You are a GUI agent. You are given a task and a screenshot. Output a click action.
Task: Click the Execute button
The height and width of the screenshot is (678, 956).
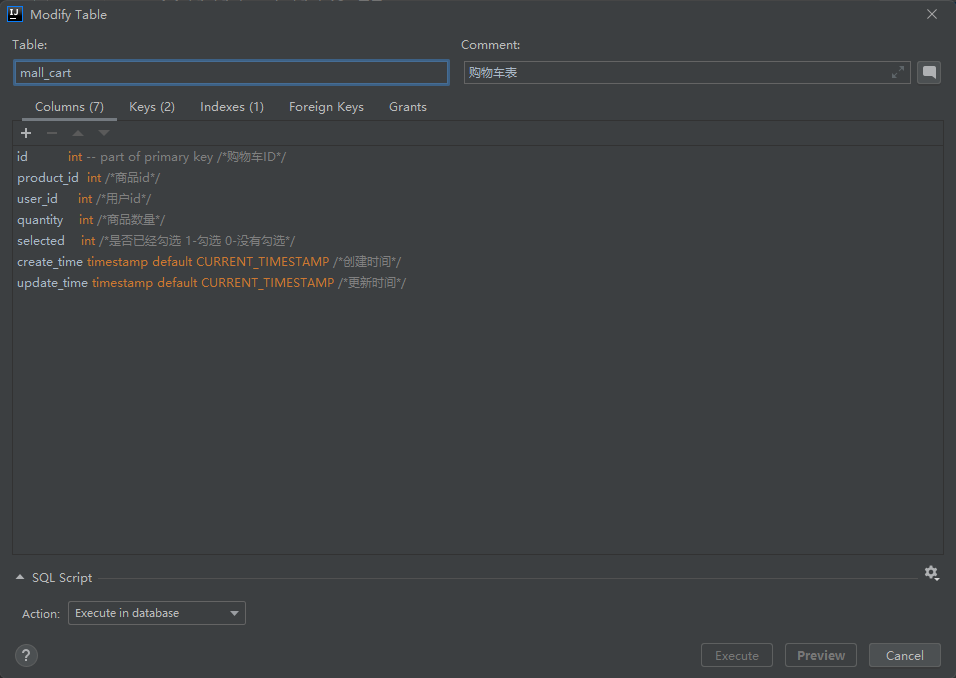(737, 655)
